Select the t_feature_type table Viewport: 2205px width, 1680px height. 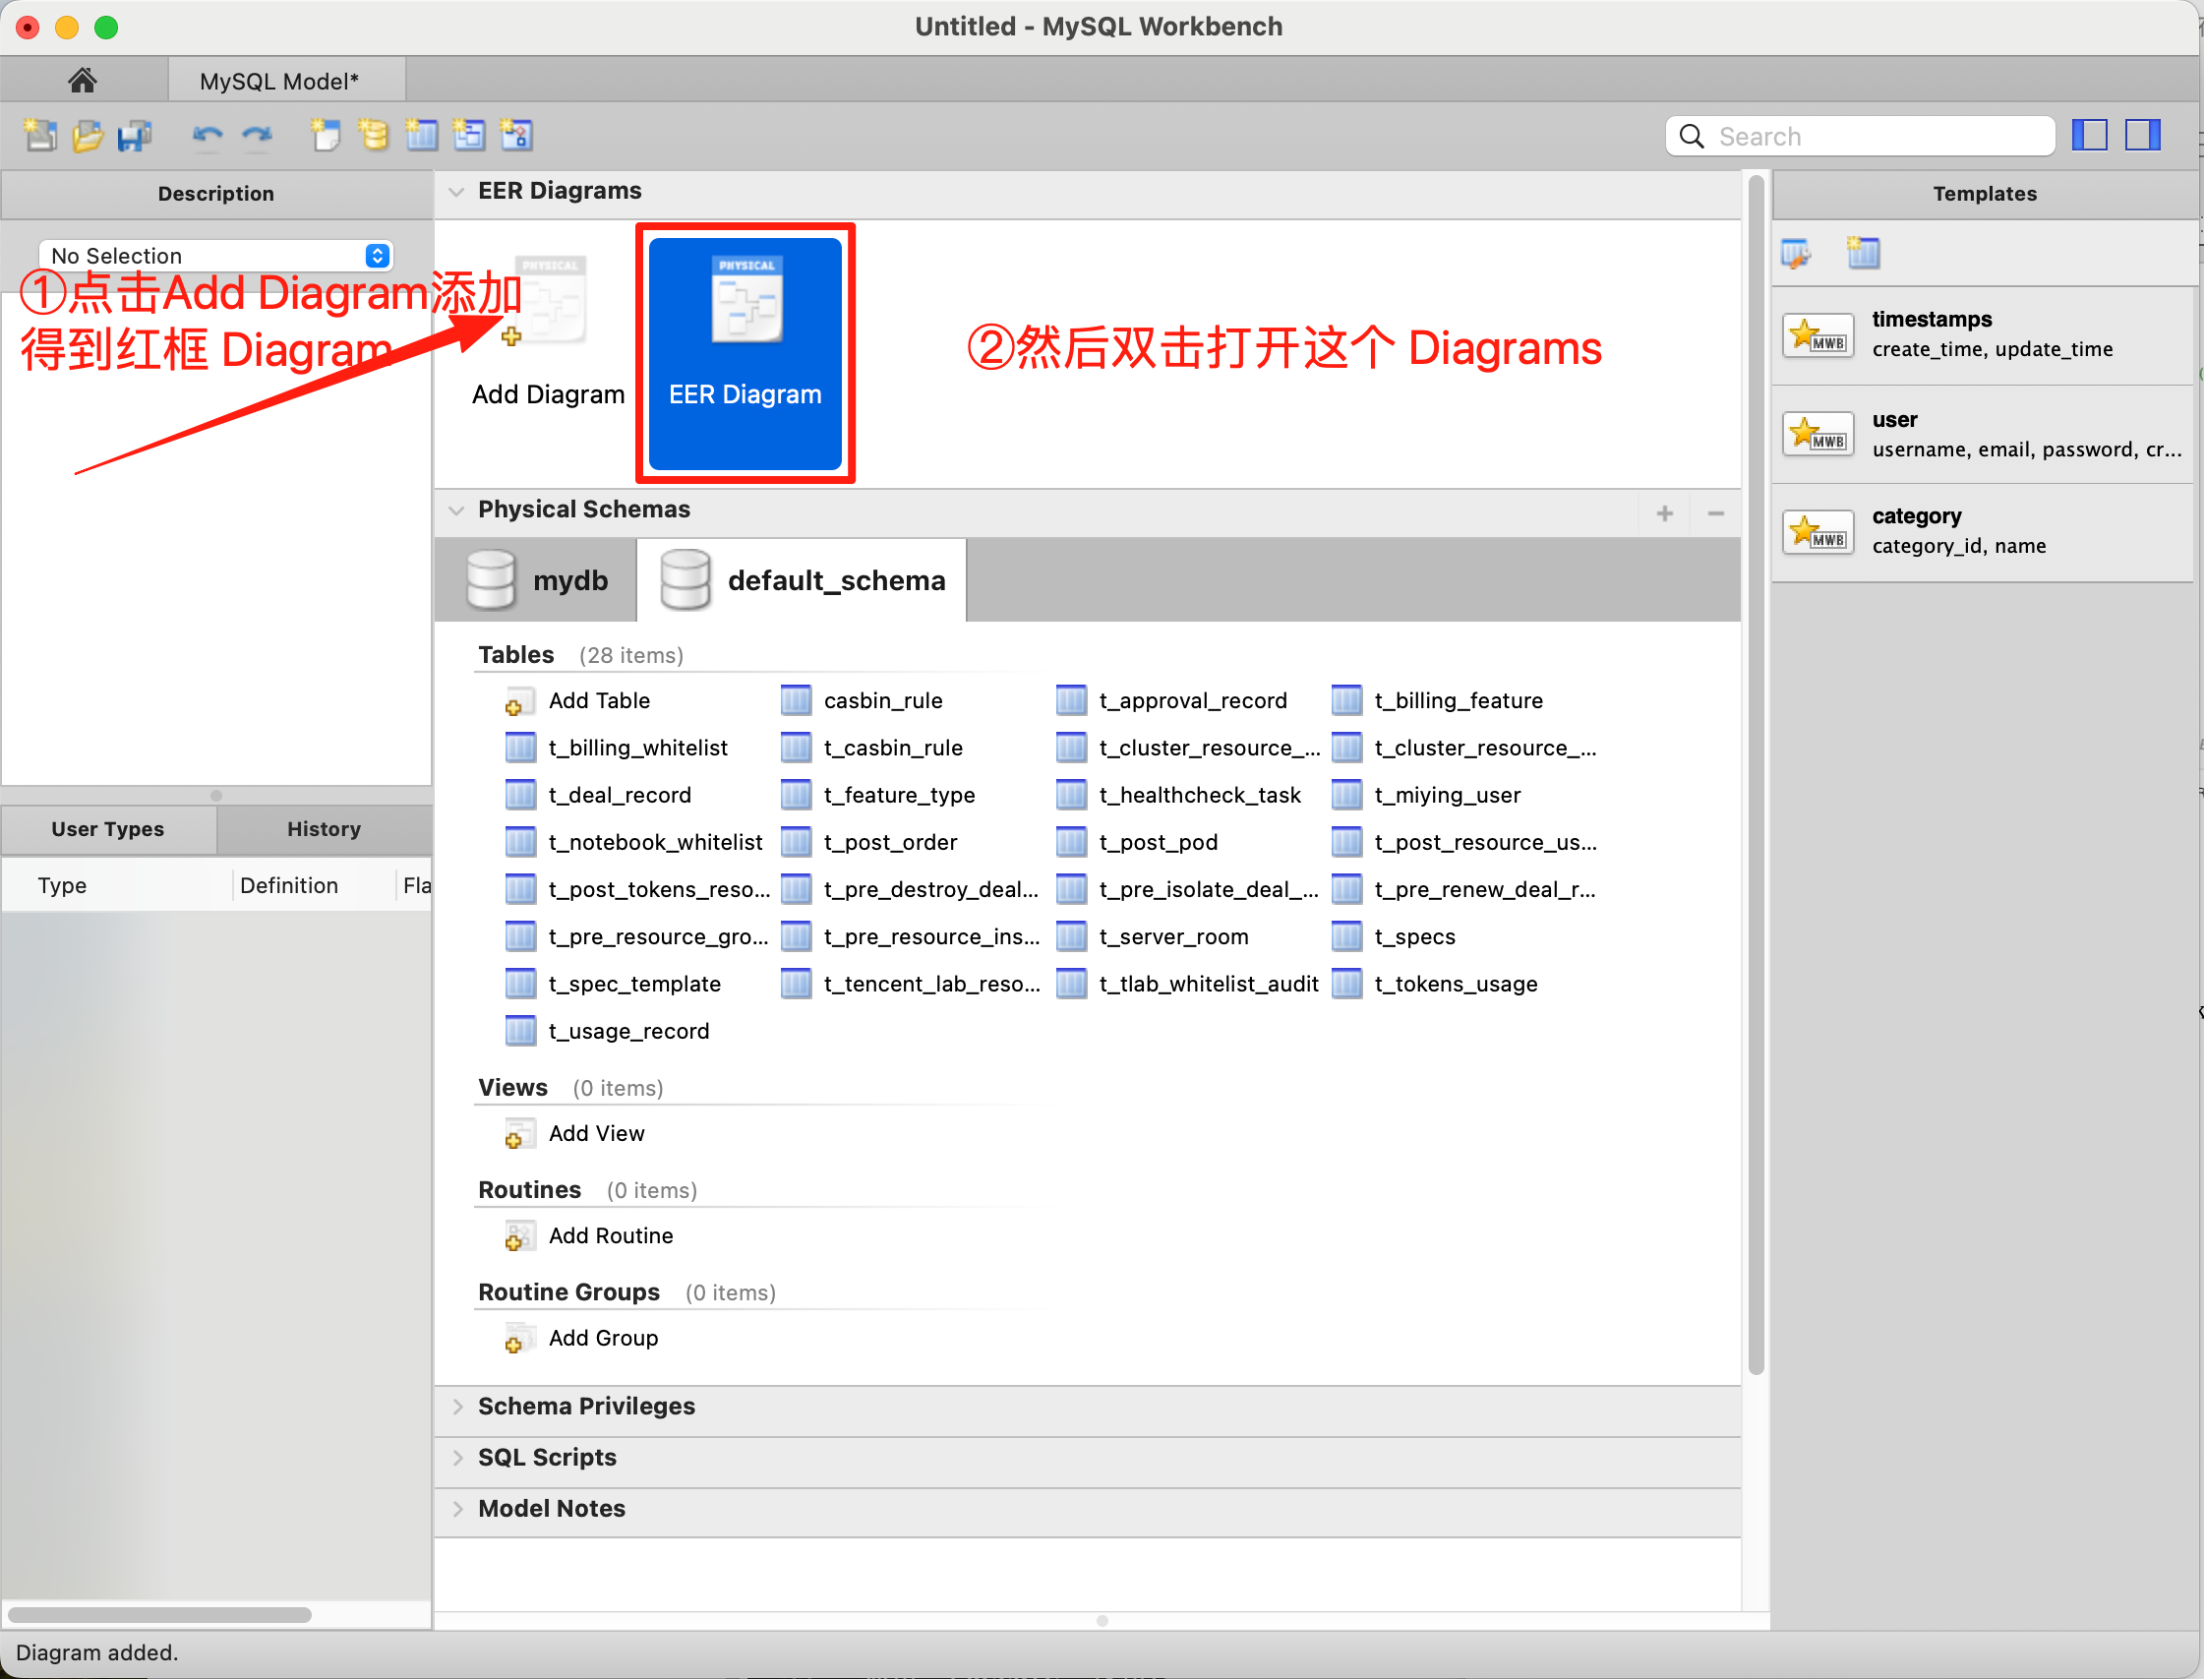point(878,795)
